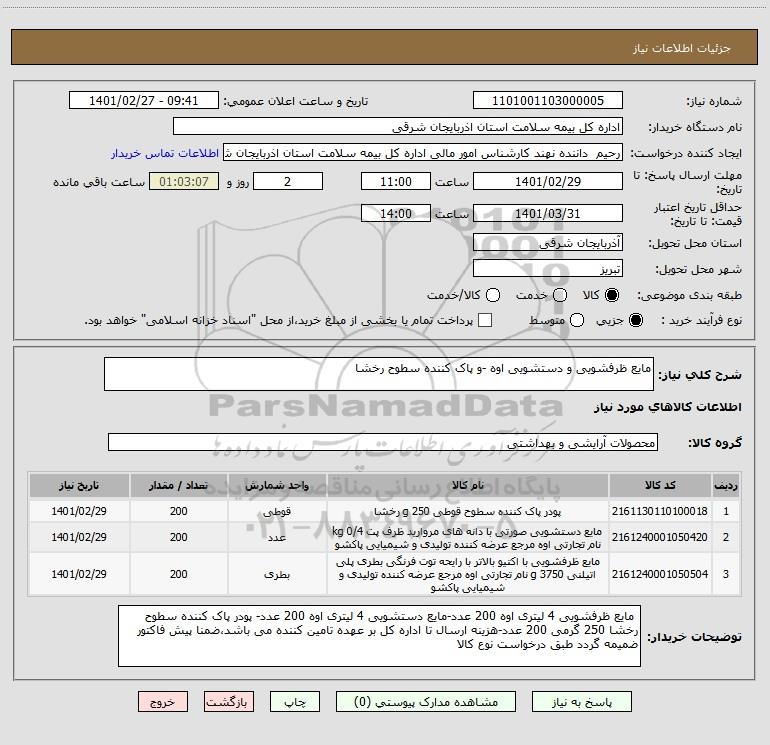Click need date 1401/02/29 in row 3
Screen dimensions: 770x745
79,574
